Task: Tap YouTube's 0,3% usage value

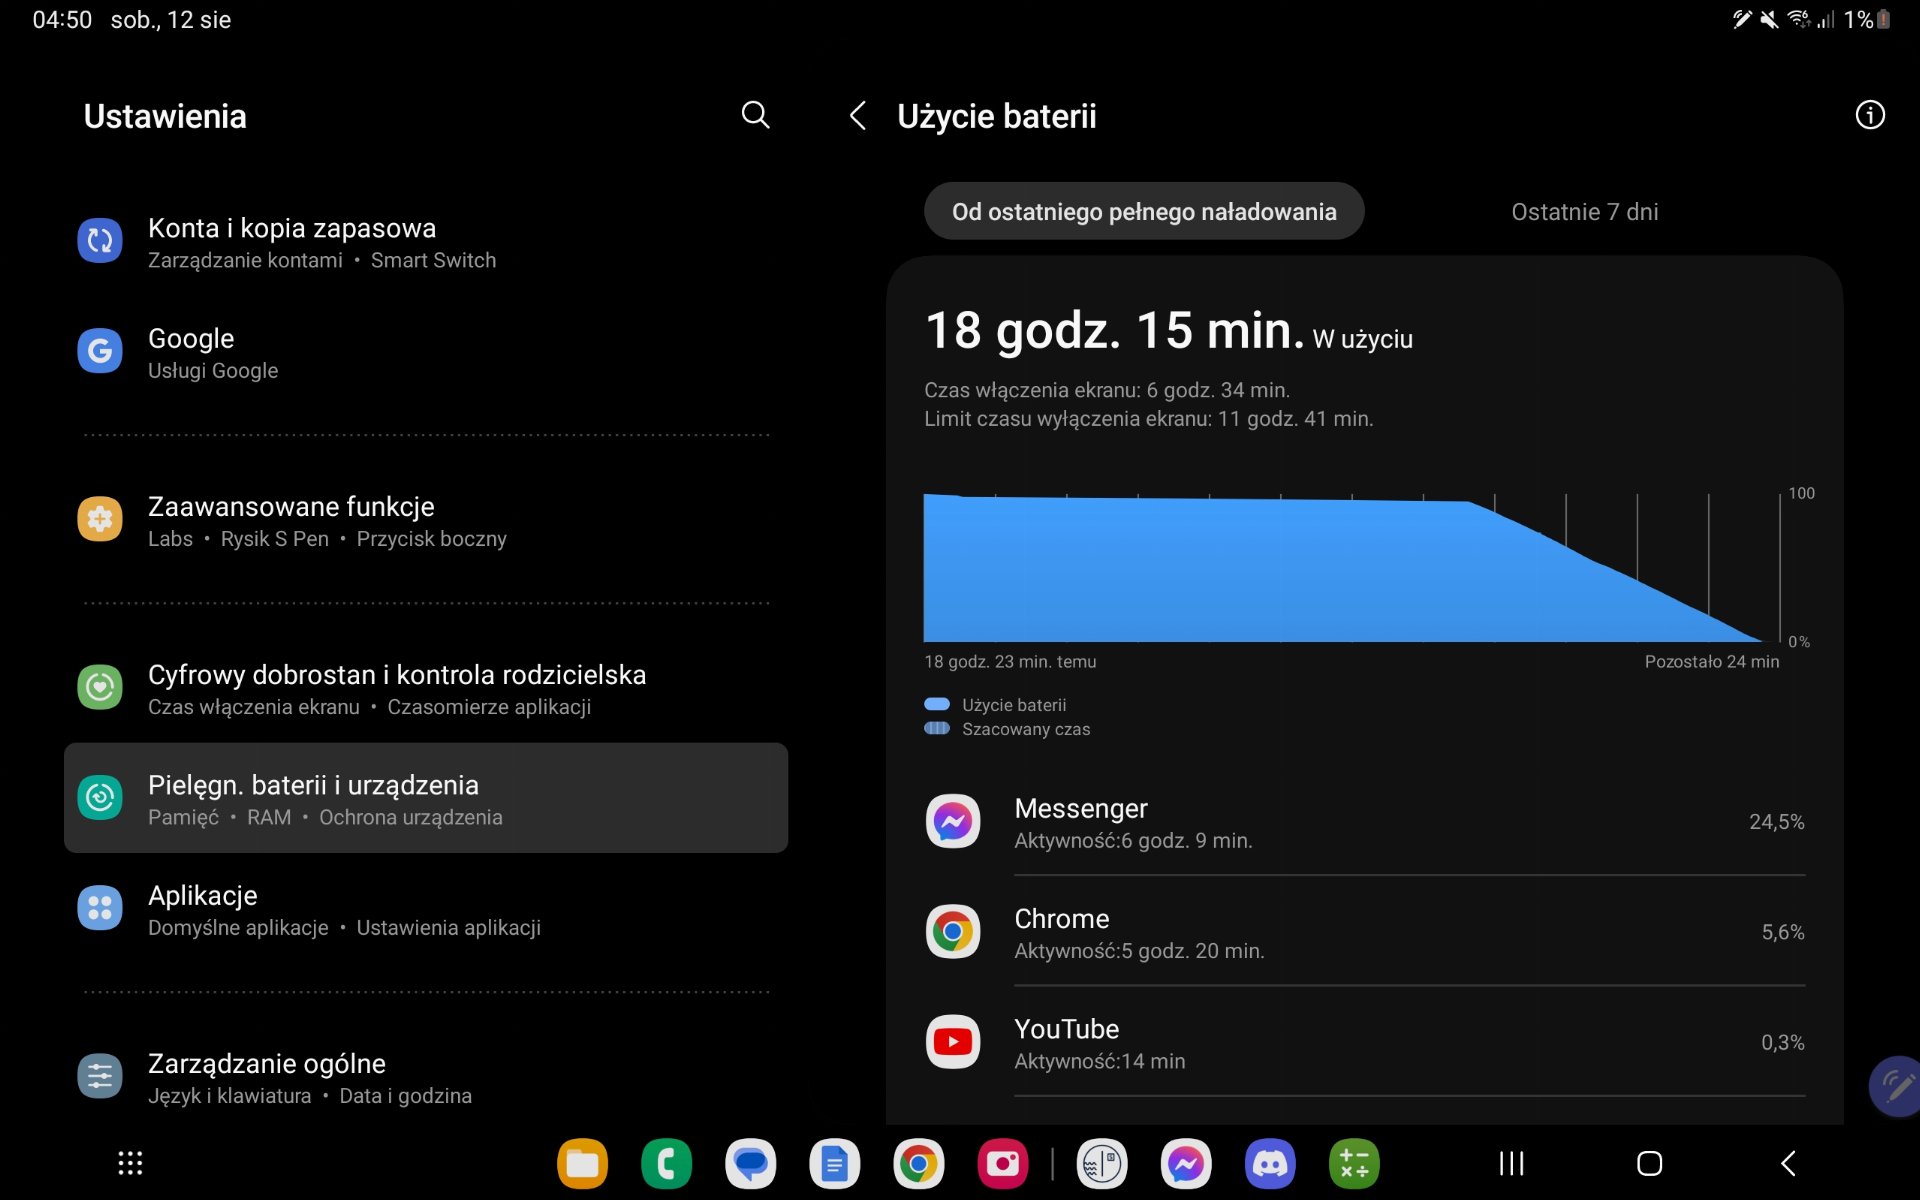Action: [x=1783, y=1042]
